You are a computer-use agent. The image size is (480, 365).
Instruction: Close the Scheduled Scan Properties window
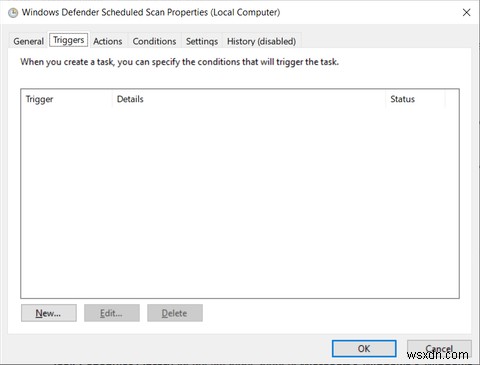[x=466, y=13]
